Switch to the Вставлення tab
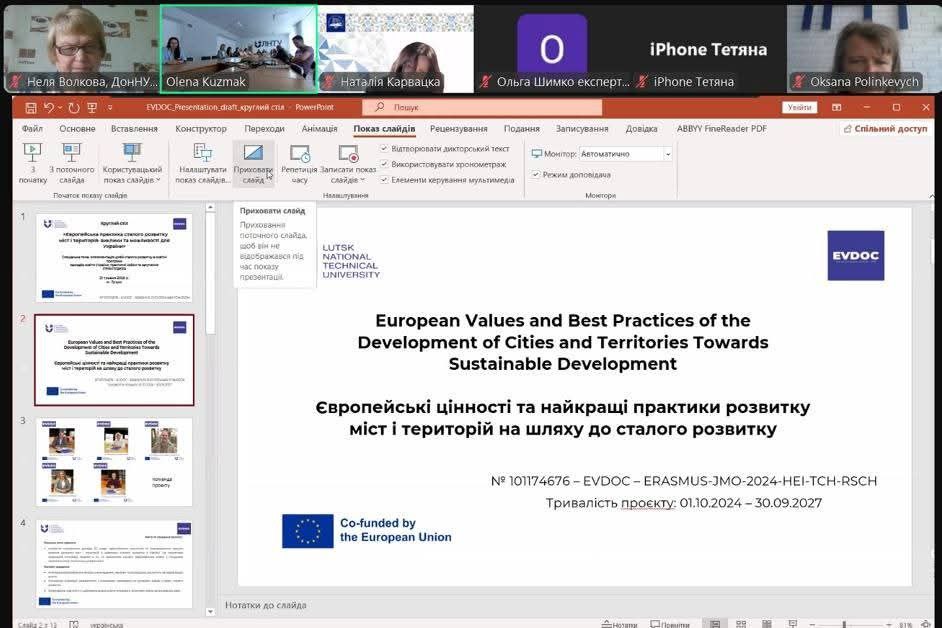The height and width of the screenshot is (628, 942). [134, 129]
